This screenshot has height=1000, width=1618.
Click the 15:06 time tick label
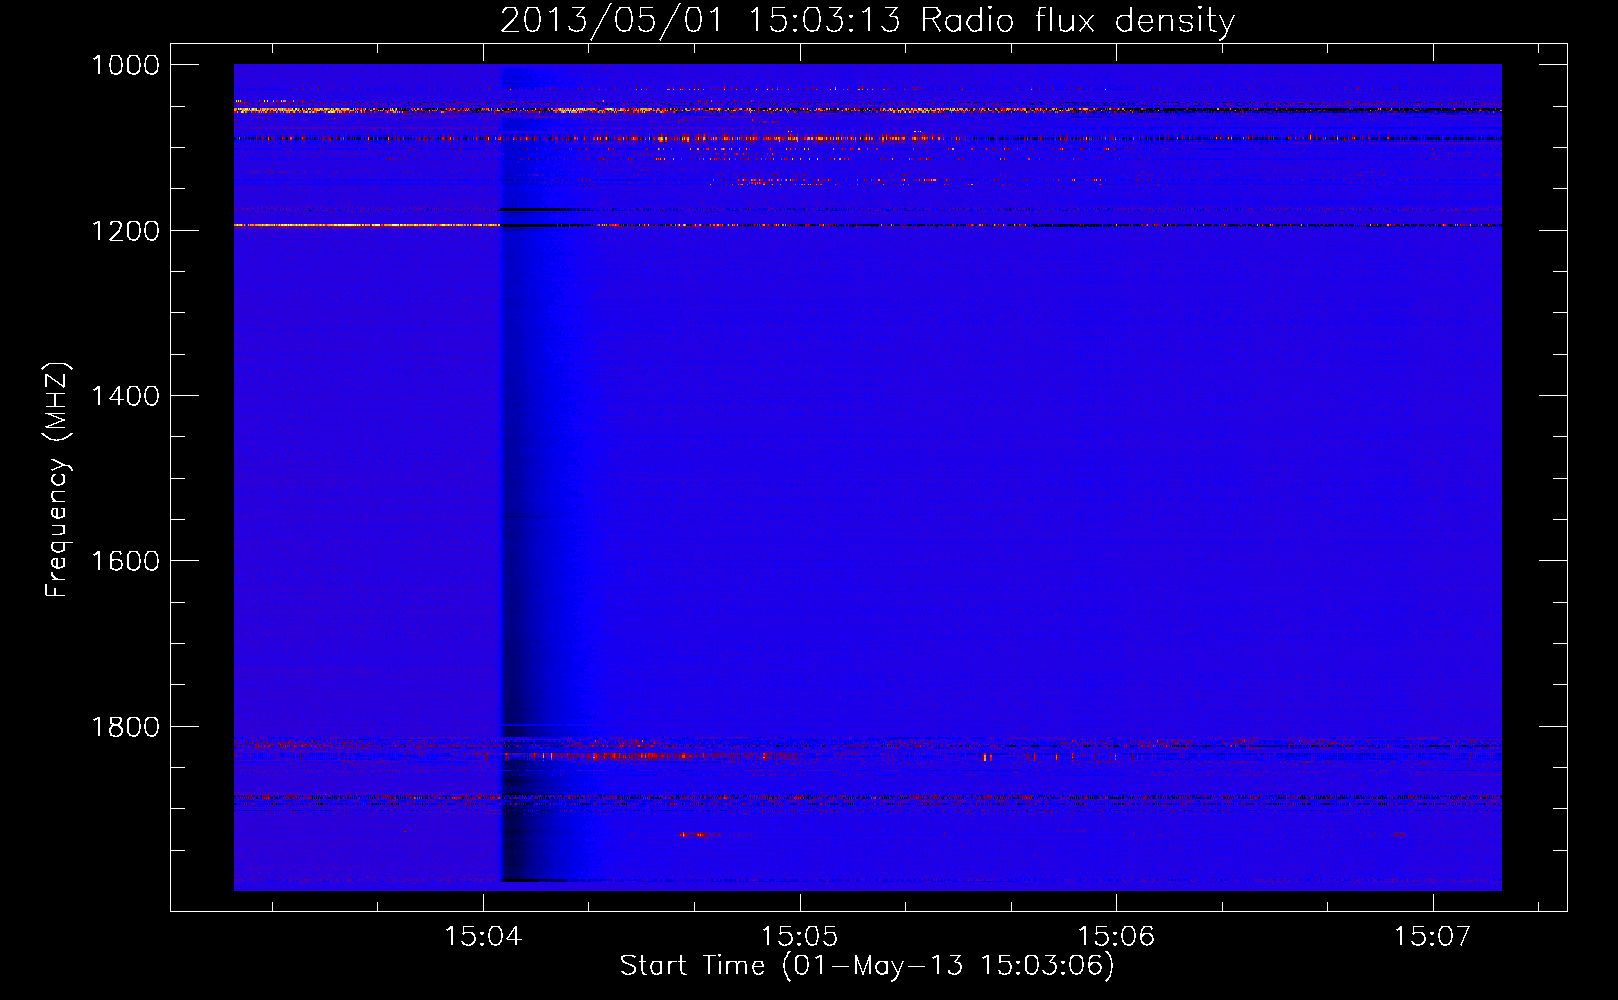point(1116,937)
